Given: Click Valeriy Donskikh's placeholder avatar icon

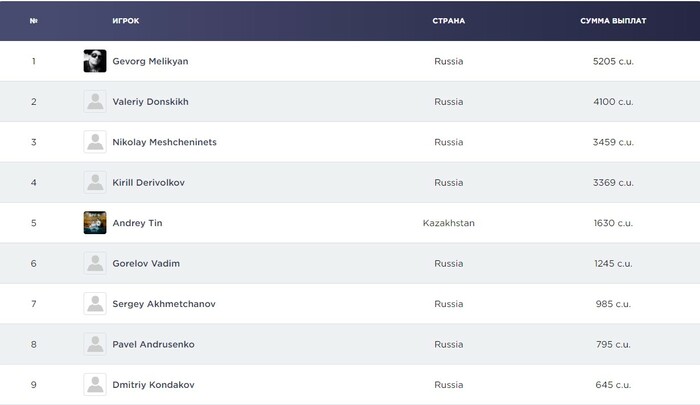Looking at the screenshot, I should pyautogui.click(x=95, y=102).
